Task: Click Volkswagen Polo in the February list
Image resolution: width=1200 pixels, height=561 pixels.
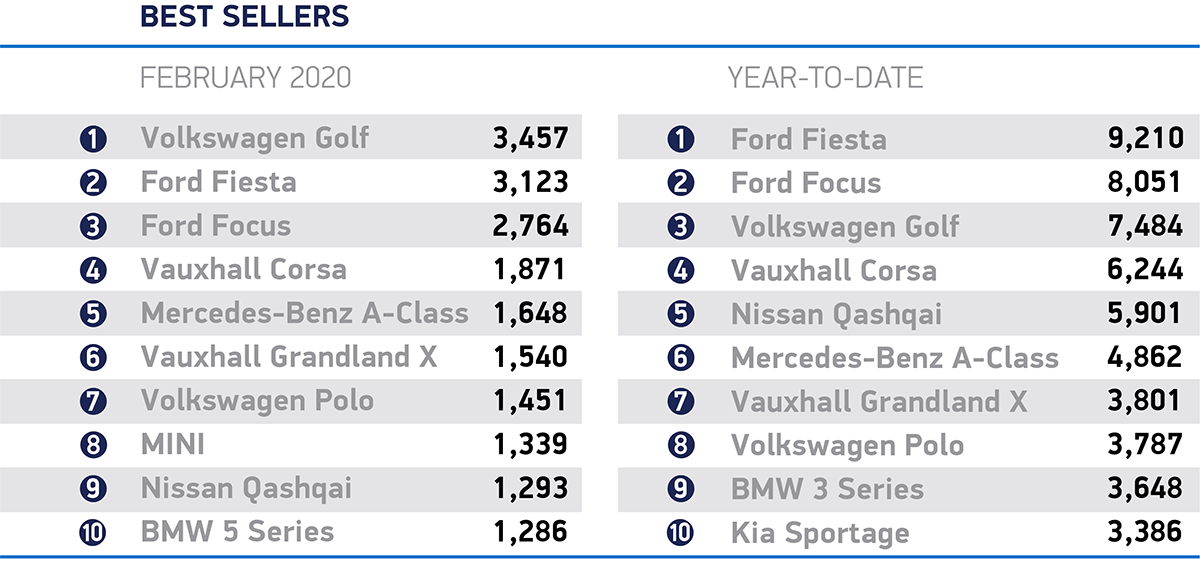Action: pyautogui.click(x=257, y=402)
